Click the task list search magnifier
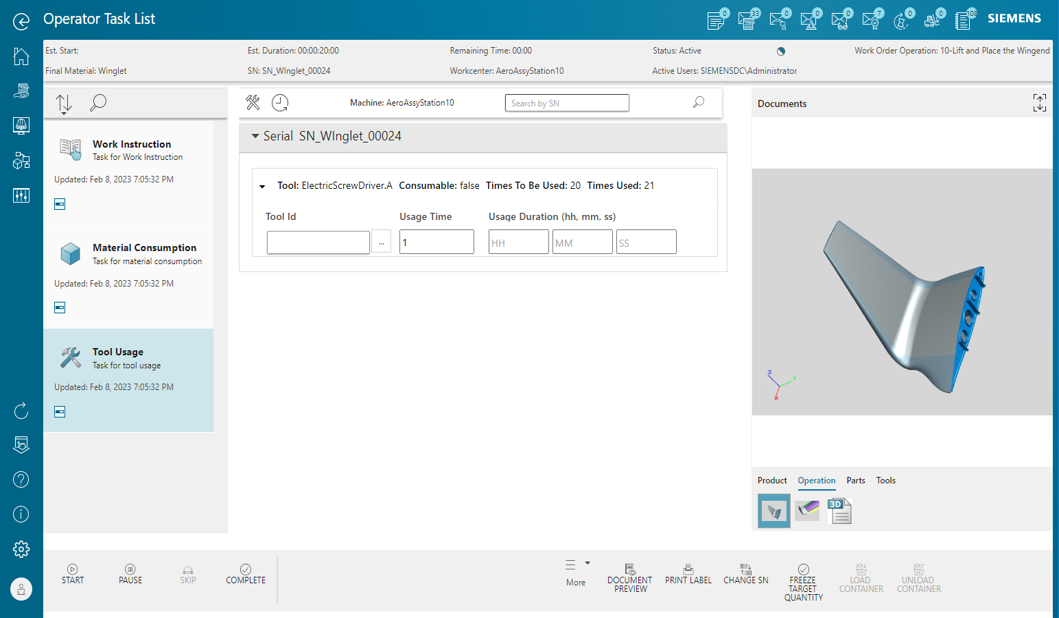The width and height of the screenshot is (1059, 618). 98,103
